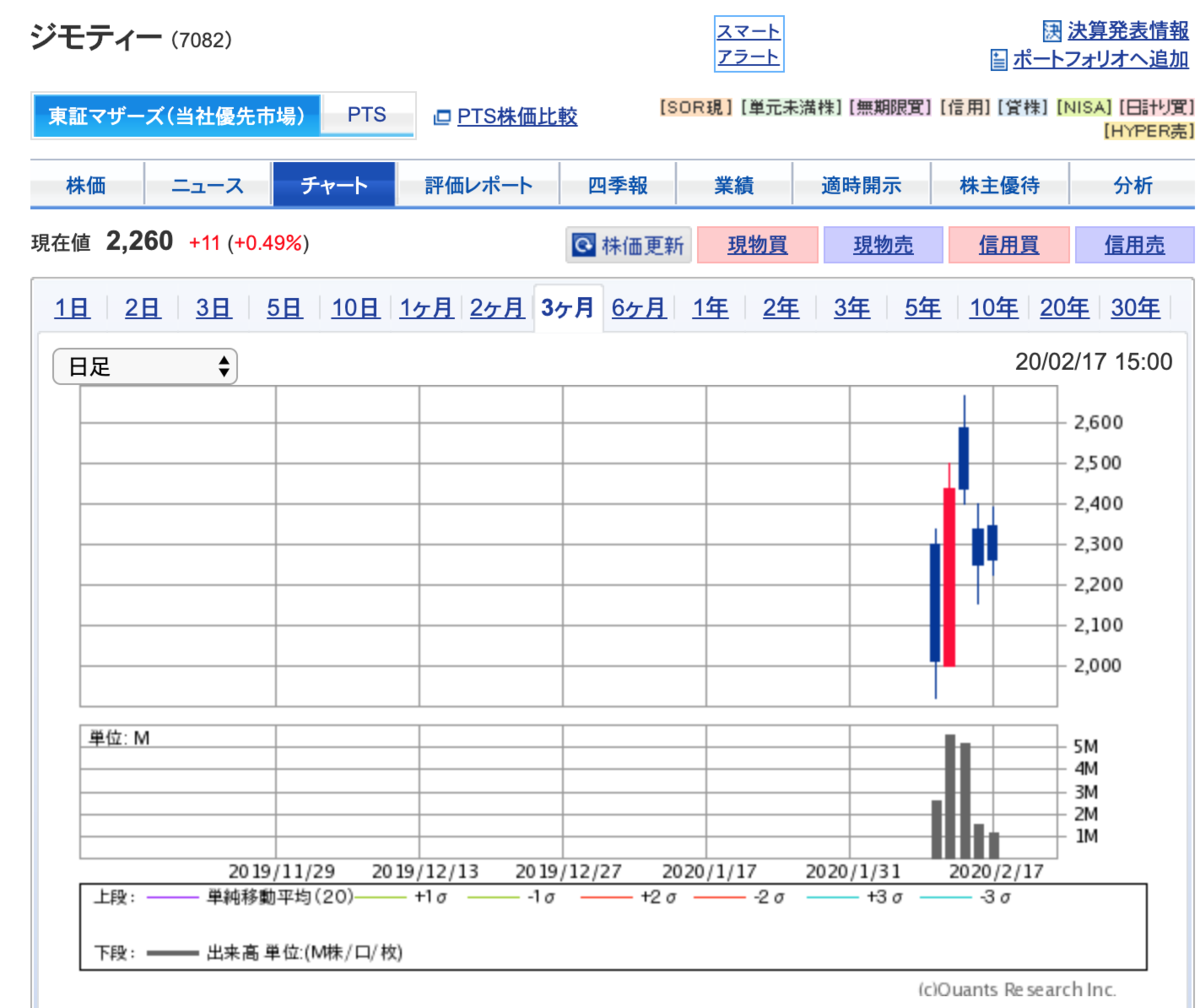The image size is (1200, 1008).
Task: Open the 決算発表情報 link
Action: tap(1128, 30)
